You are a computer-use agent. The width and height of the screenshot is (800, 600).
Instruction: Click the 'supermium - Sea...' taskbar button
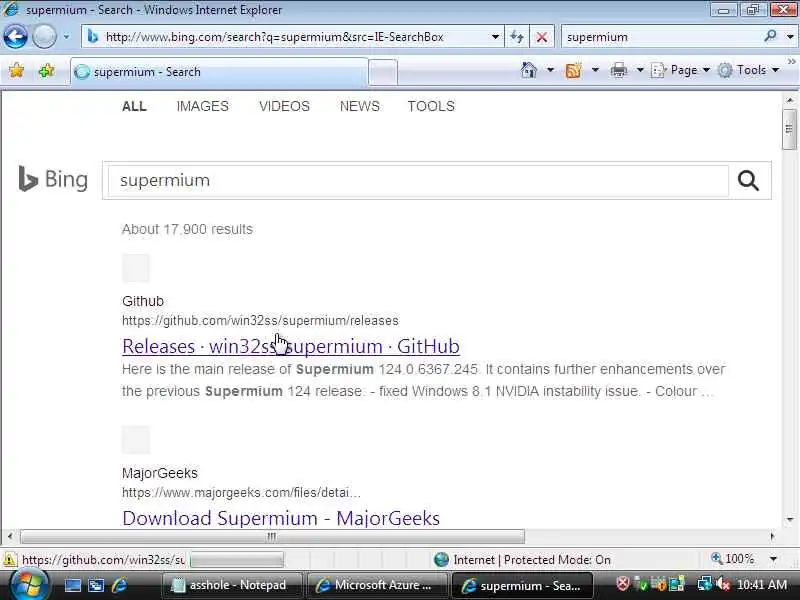tap(522, 586)
